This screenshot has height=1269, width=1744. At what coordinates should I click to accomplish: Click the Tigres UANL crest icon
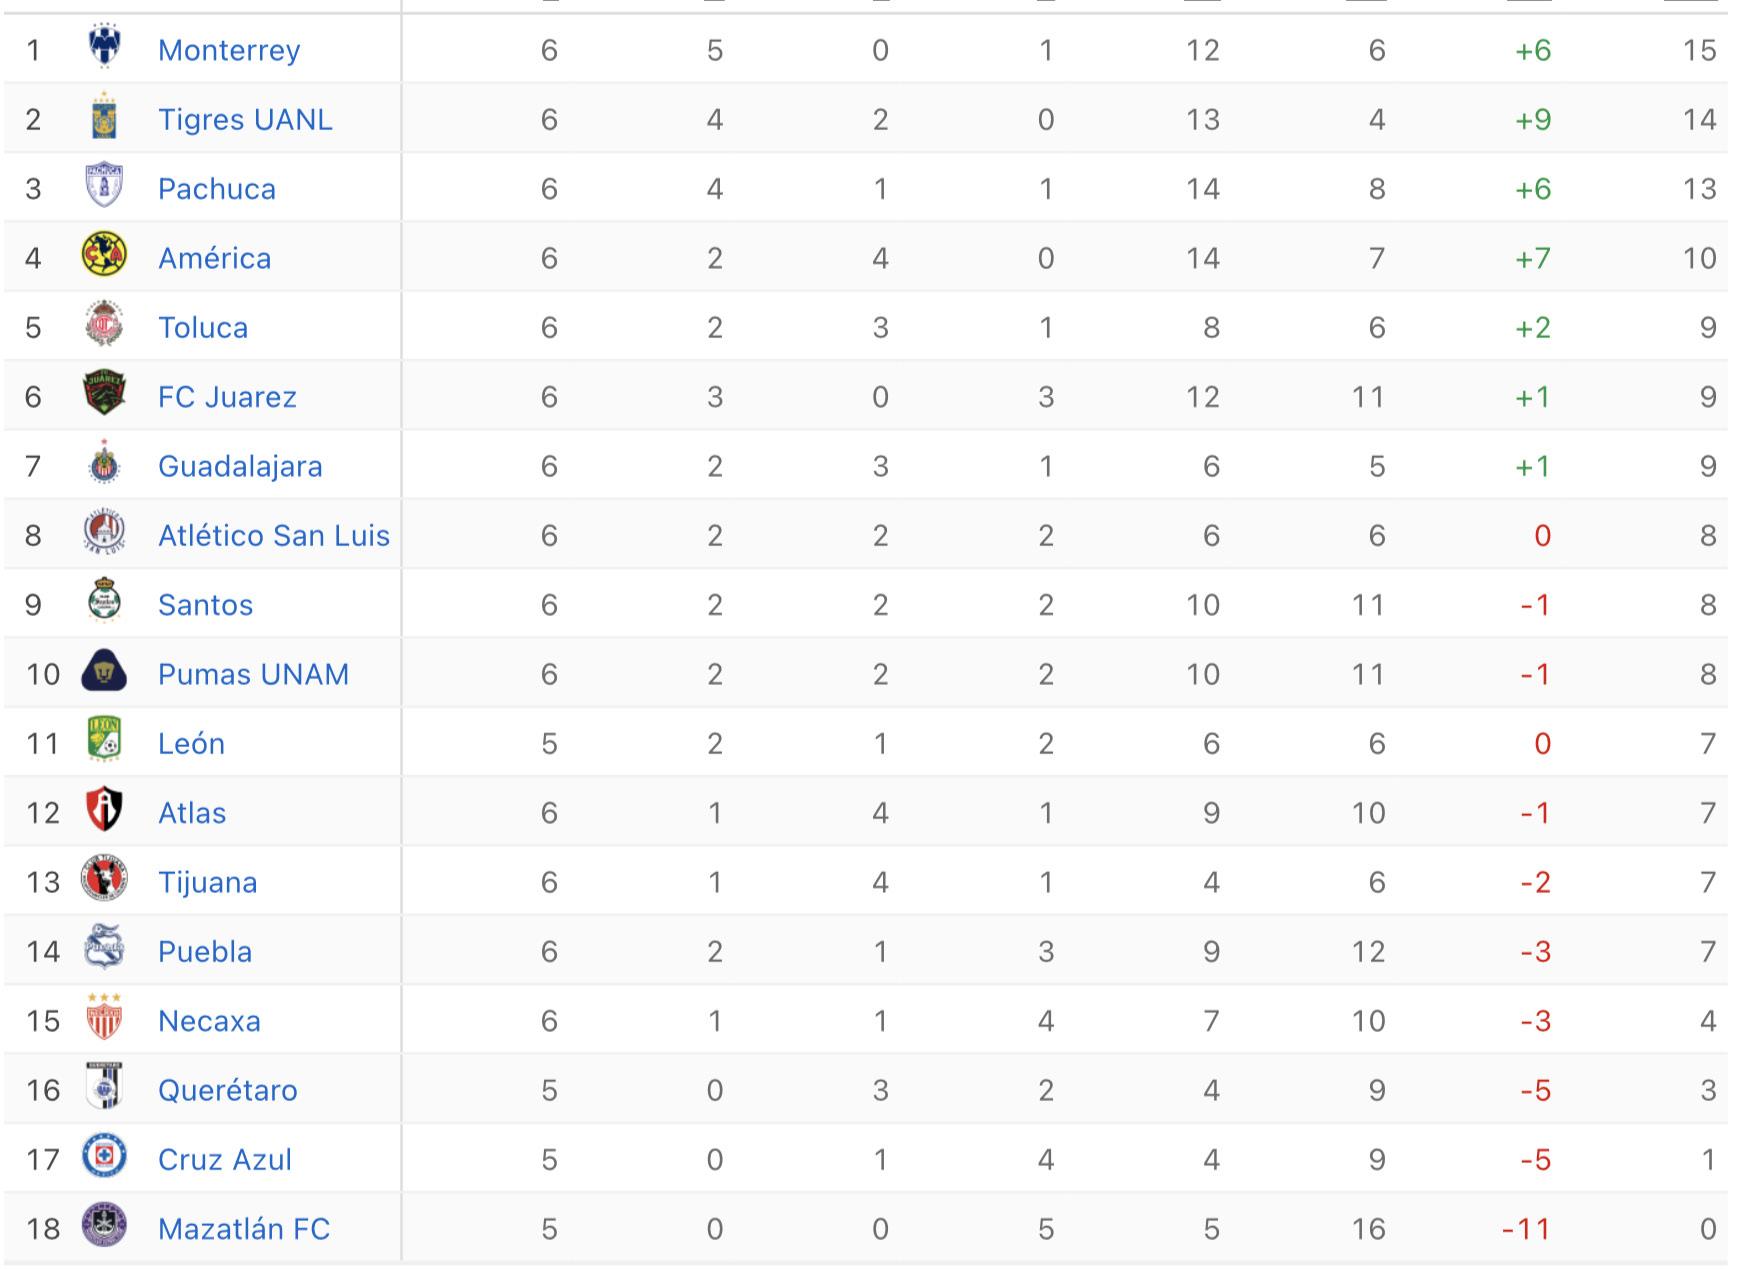pos(104,117)
